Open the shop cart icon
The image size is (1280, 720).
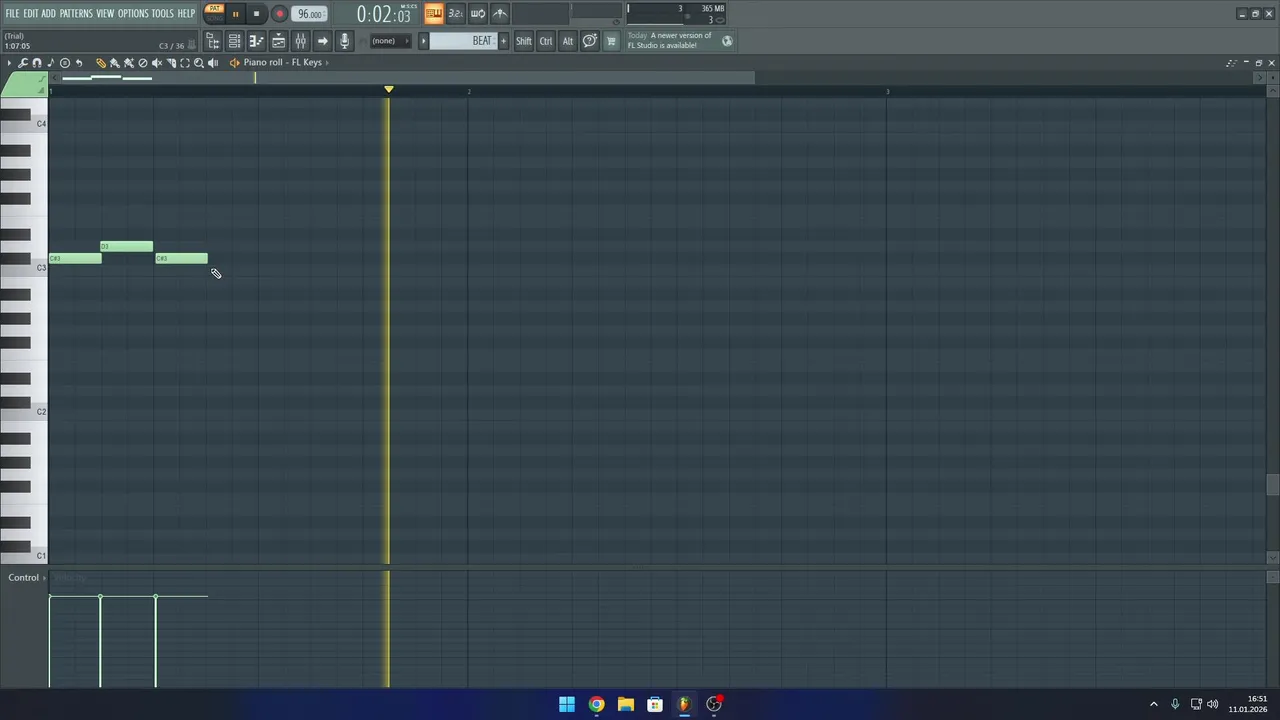[611, 41]
